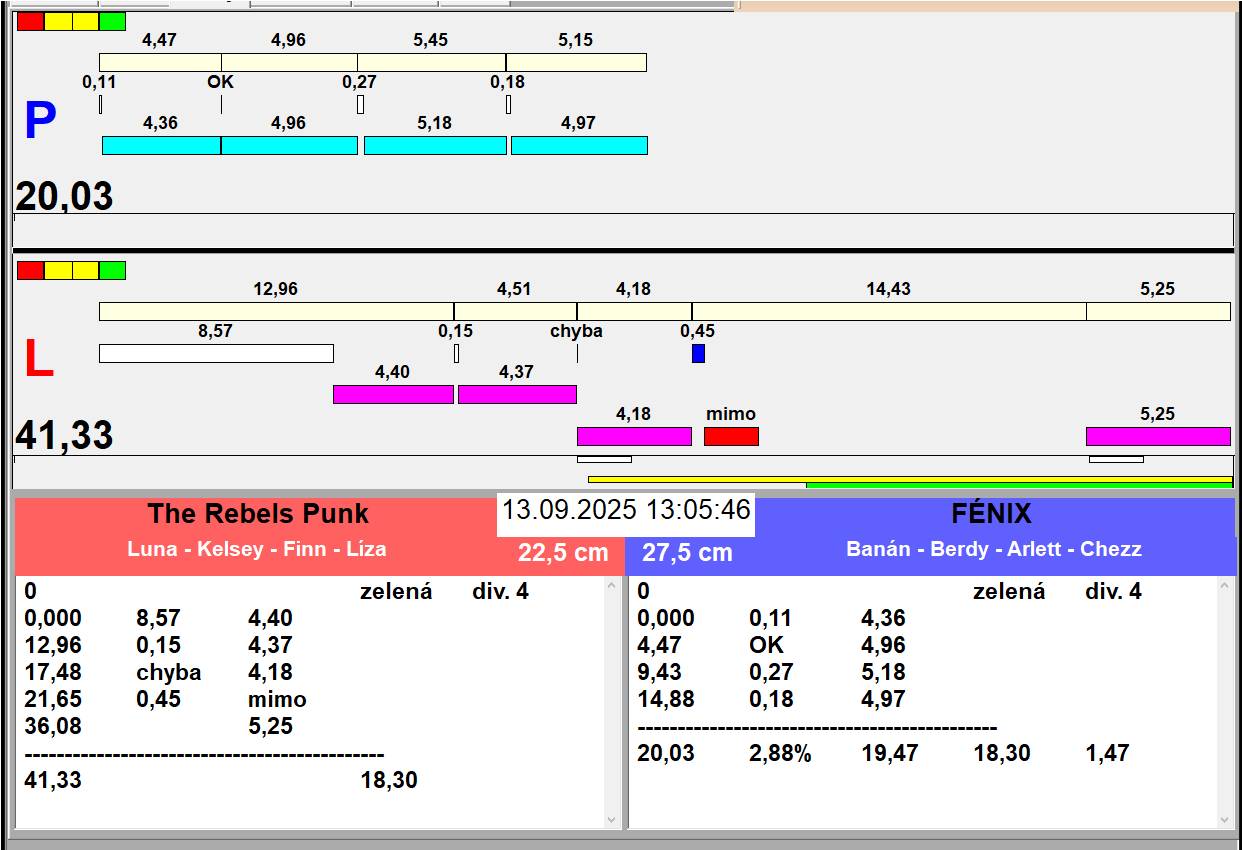The image size is (1242, 850).
Task: Click the green progress bar below lane L
Action: [1018, 485]
